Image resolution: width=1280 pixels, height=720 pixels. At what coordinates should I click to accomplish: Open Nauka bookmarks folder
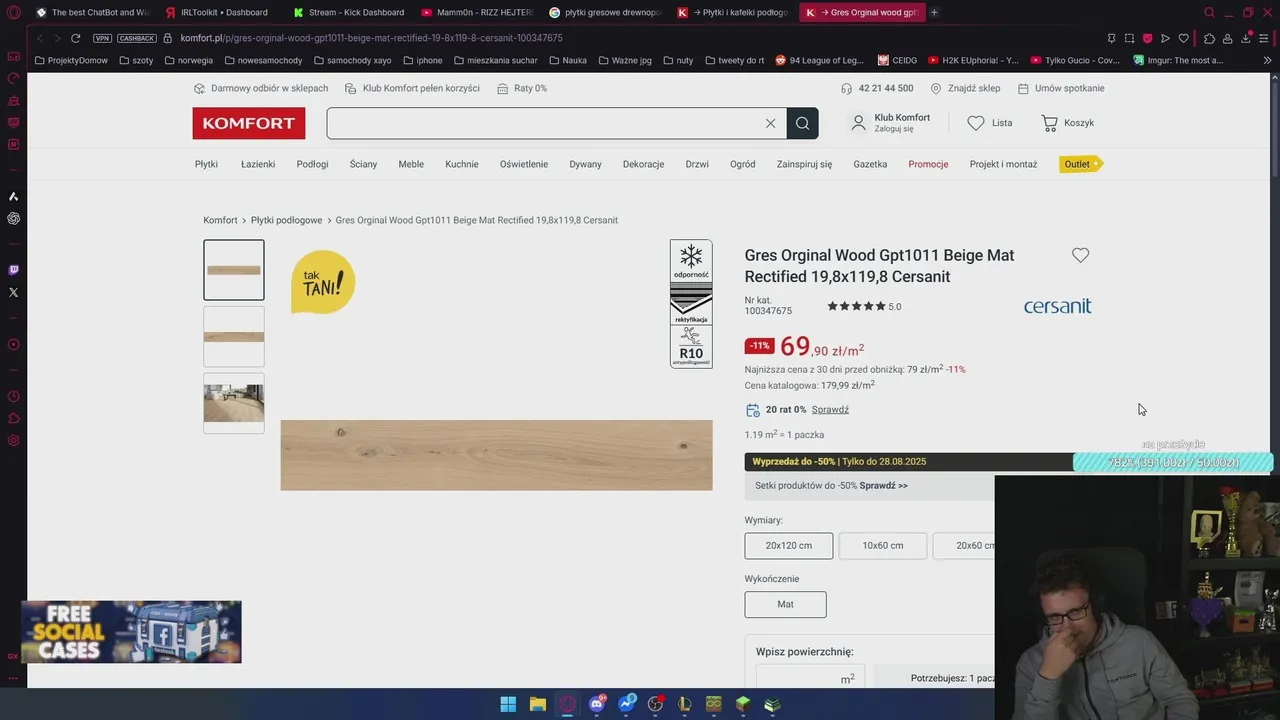coord(568,60)
